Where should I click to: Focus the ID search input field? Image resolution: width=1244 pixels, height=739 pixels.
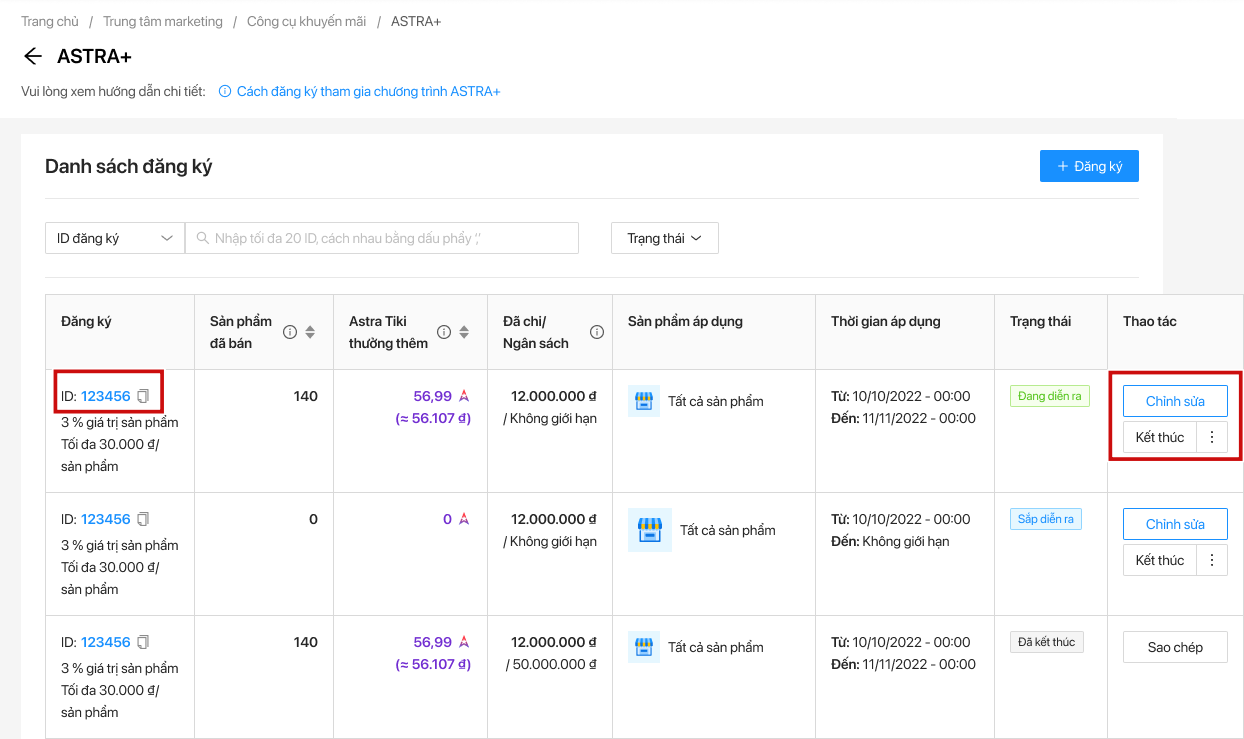pos(382,238)
